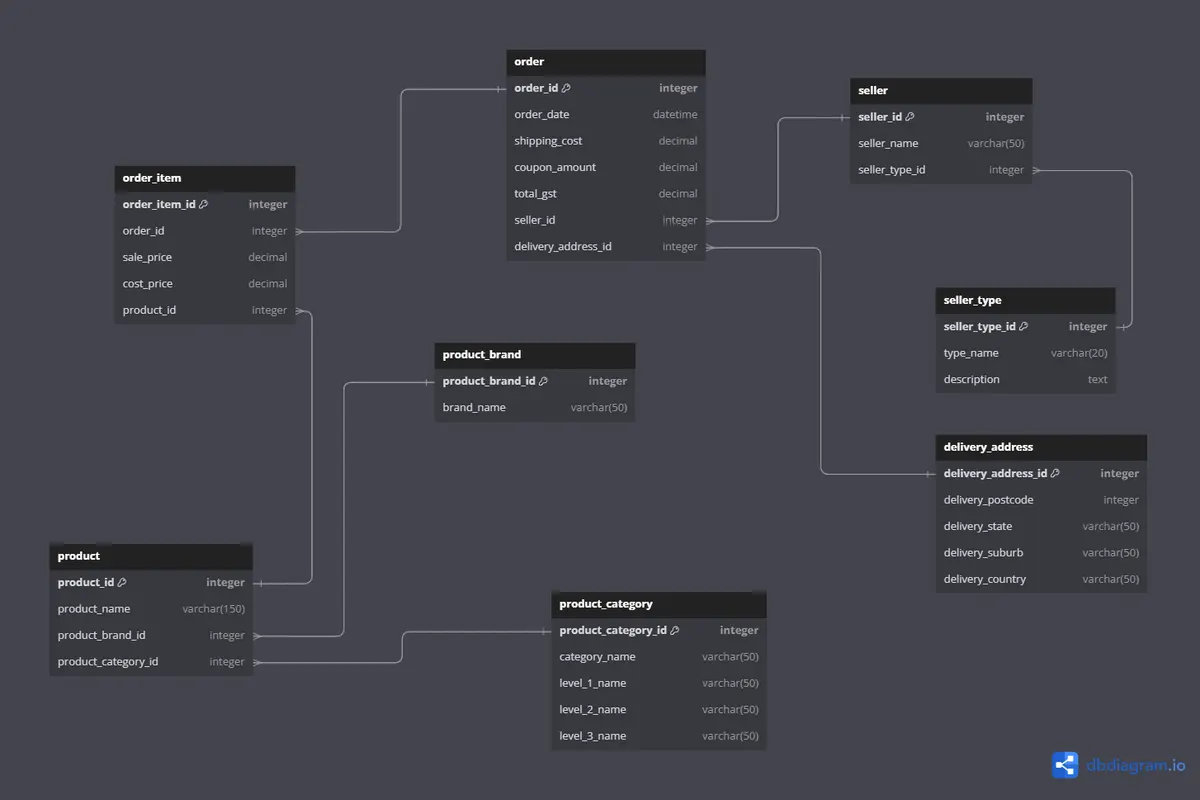The height and width of the screenshot is (800, 1200).
Task: Select the seller_type table header
Action: pyautogui.click(x=1025, y=301)
